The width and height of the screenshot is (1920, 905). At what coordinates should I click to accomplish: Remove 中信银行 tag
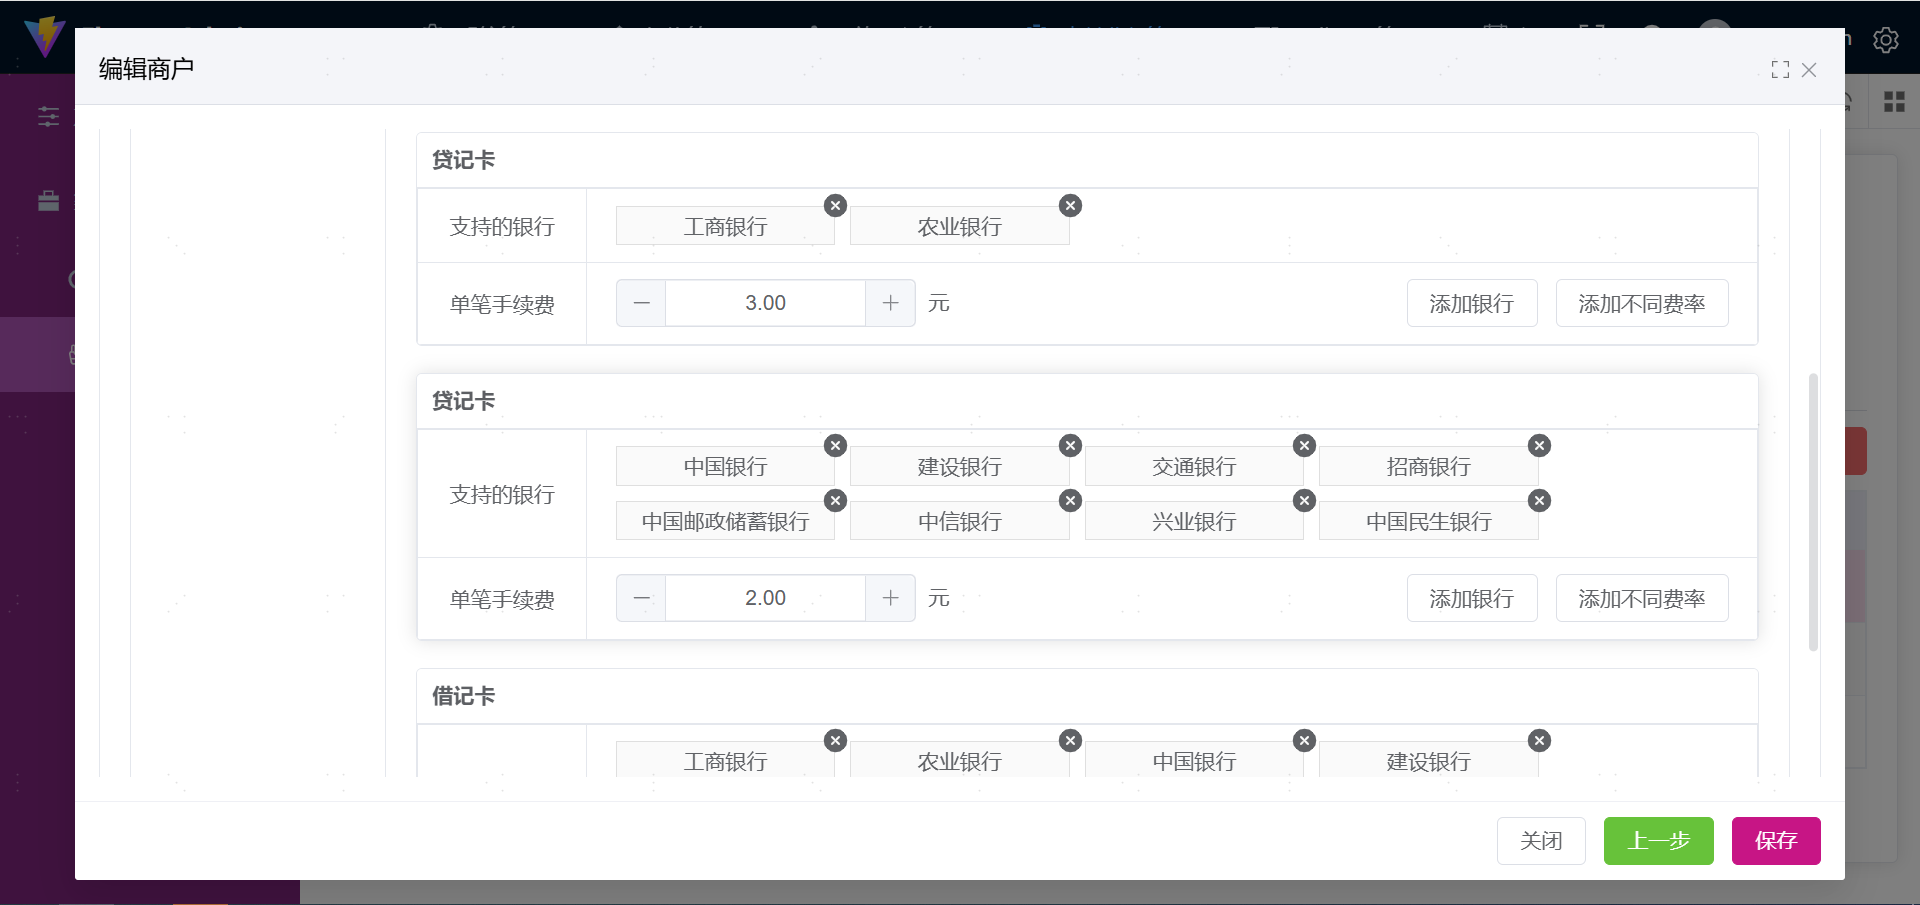1070,501
